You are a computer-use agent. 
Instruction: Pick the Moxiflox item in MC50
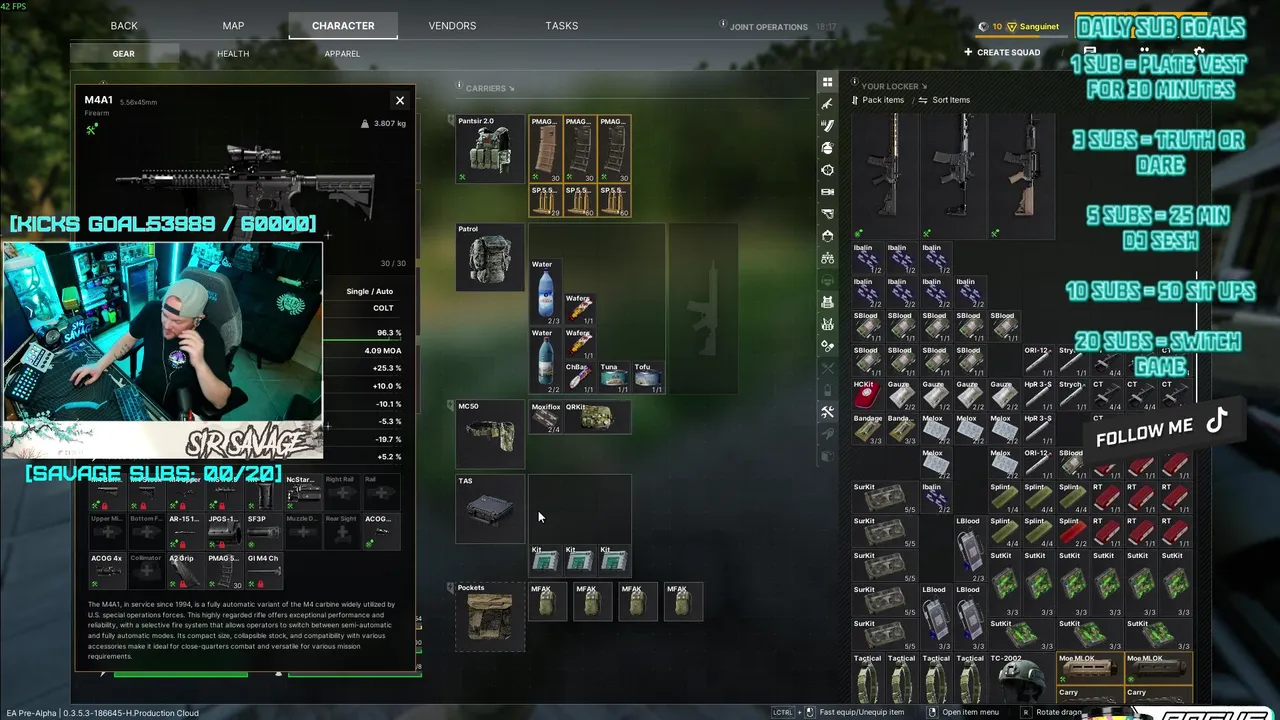click(546, 418)
